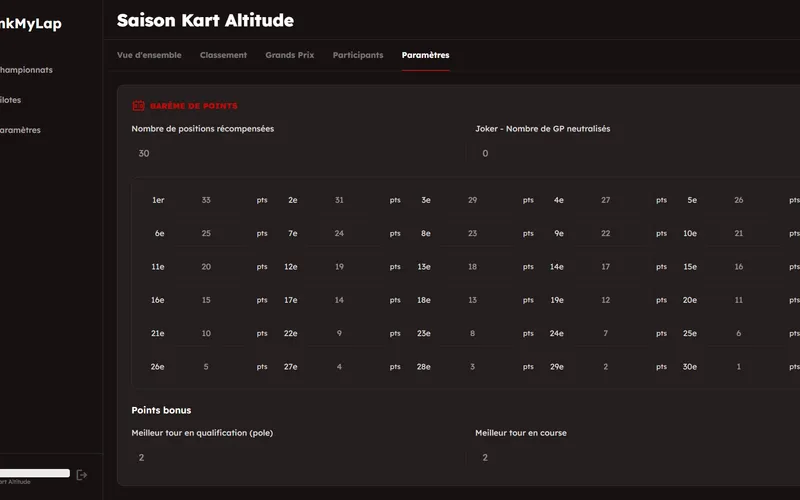Click the Barème de points section icon
Viewport: 800px width, 500px height.
[x=139, y=106]
